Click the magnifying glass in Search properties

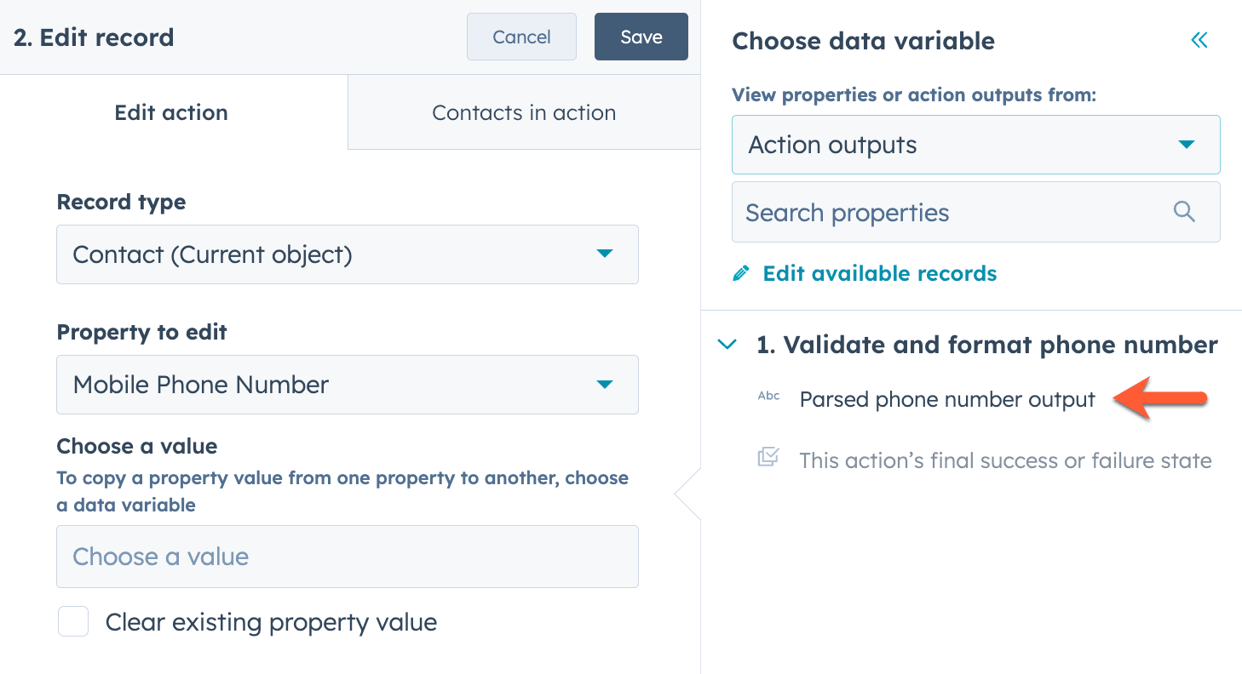[x=1184, y=211]
